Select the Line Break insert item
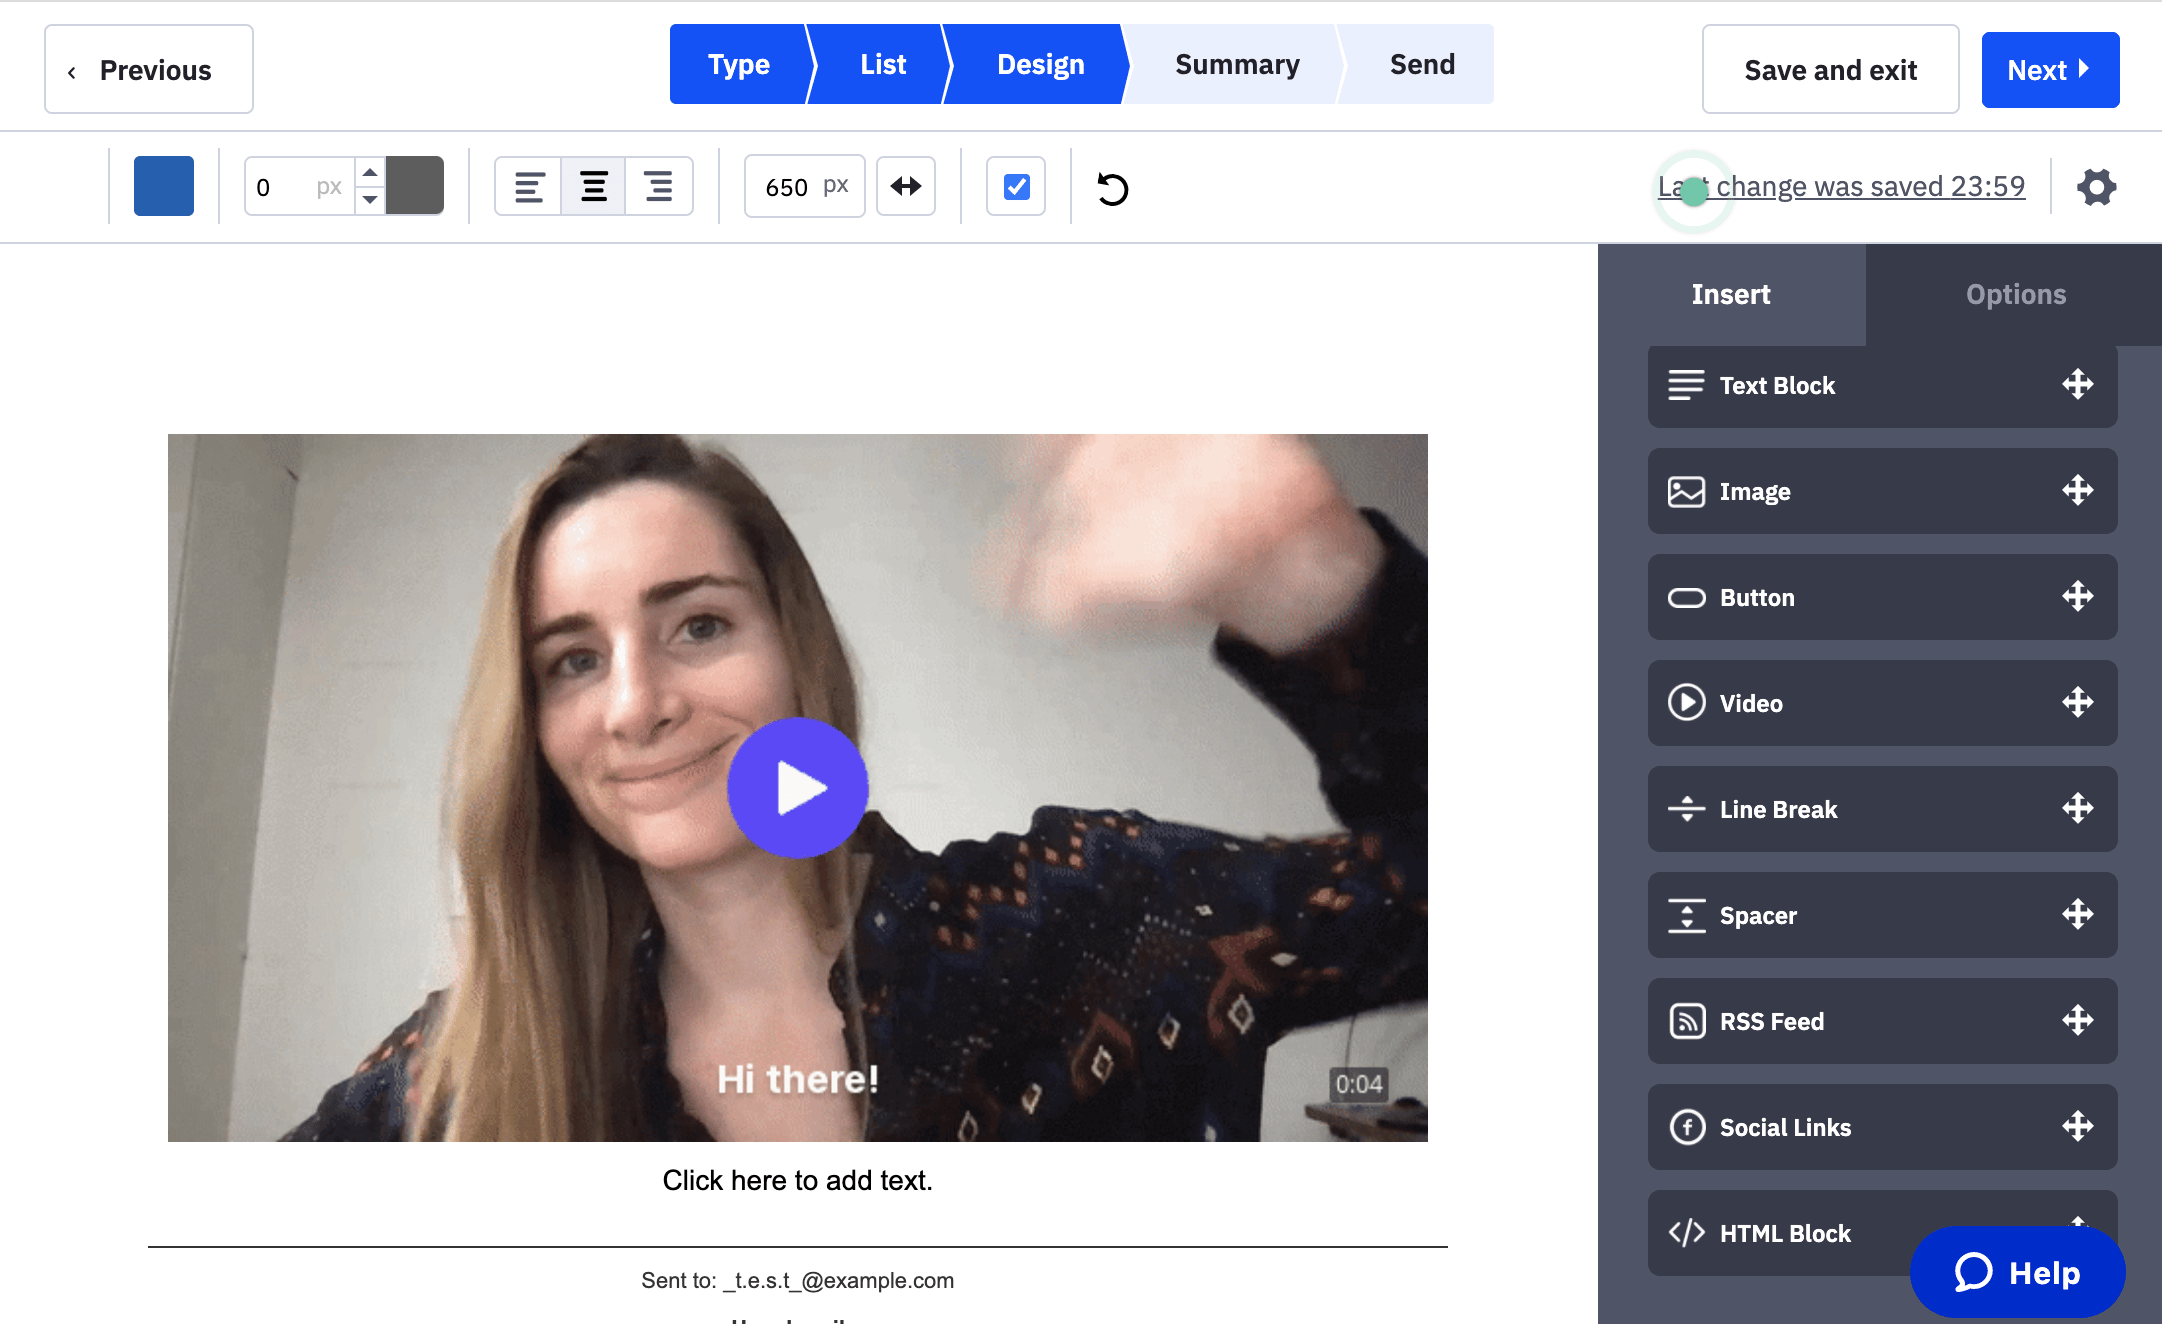The width and height of the screenshot is (2162, 1324). pyautogui.click(x=1882, y=809)
